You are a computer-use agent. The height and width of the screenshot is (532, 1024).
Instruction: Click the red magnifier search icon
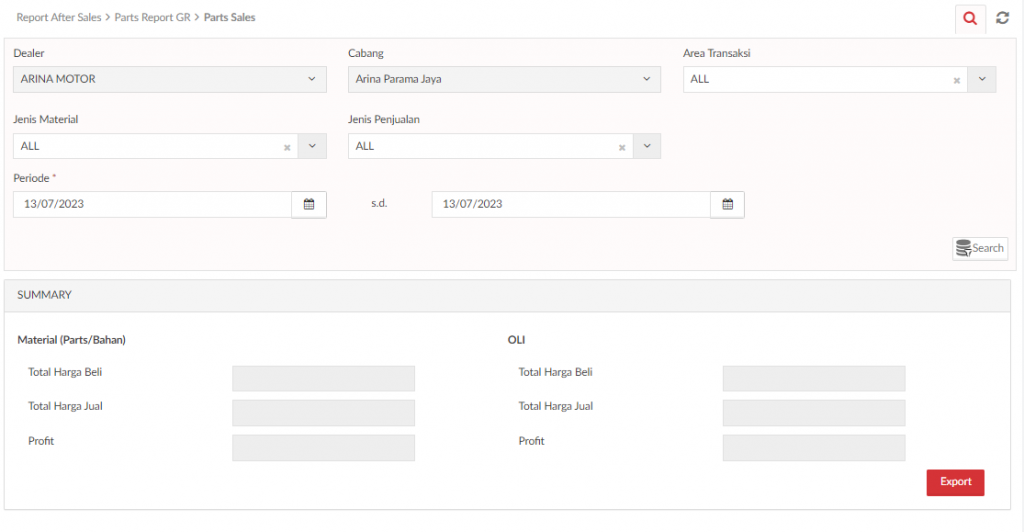970,18
